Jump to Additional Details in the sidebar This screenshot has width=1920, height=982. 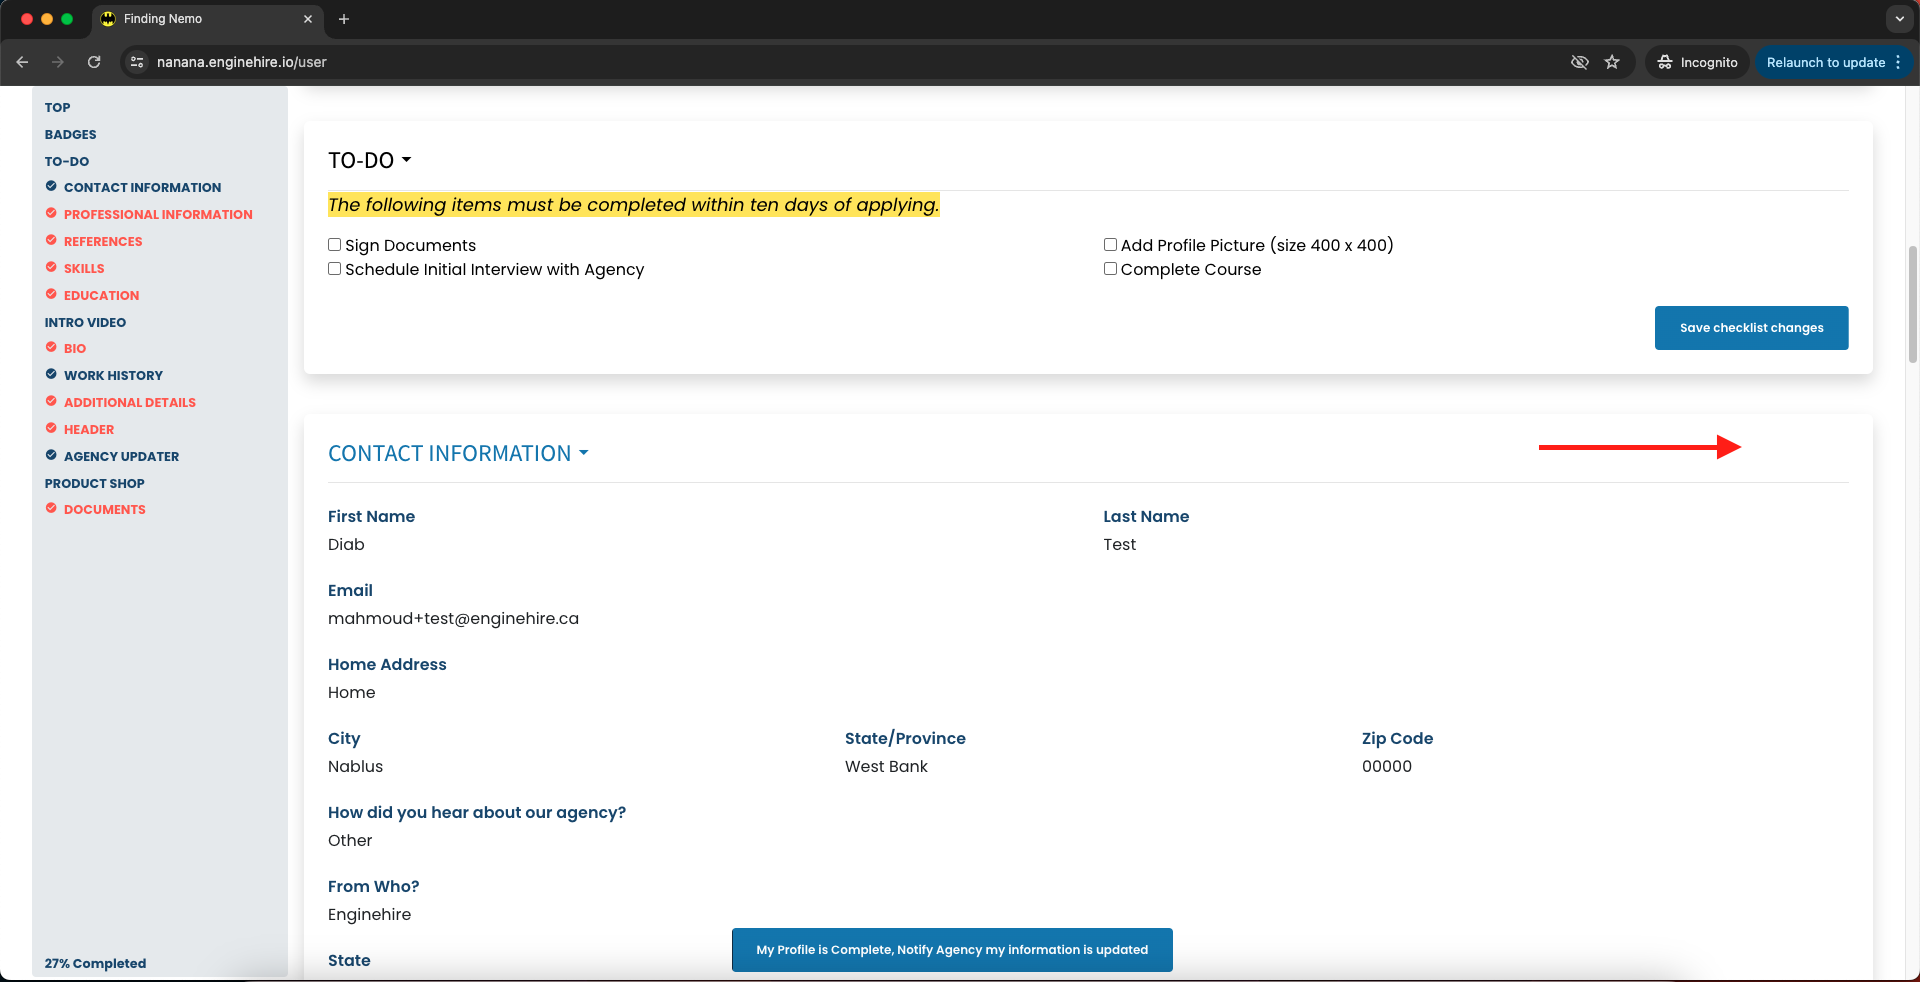pyautogui.click(x=130, y=402)
